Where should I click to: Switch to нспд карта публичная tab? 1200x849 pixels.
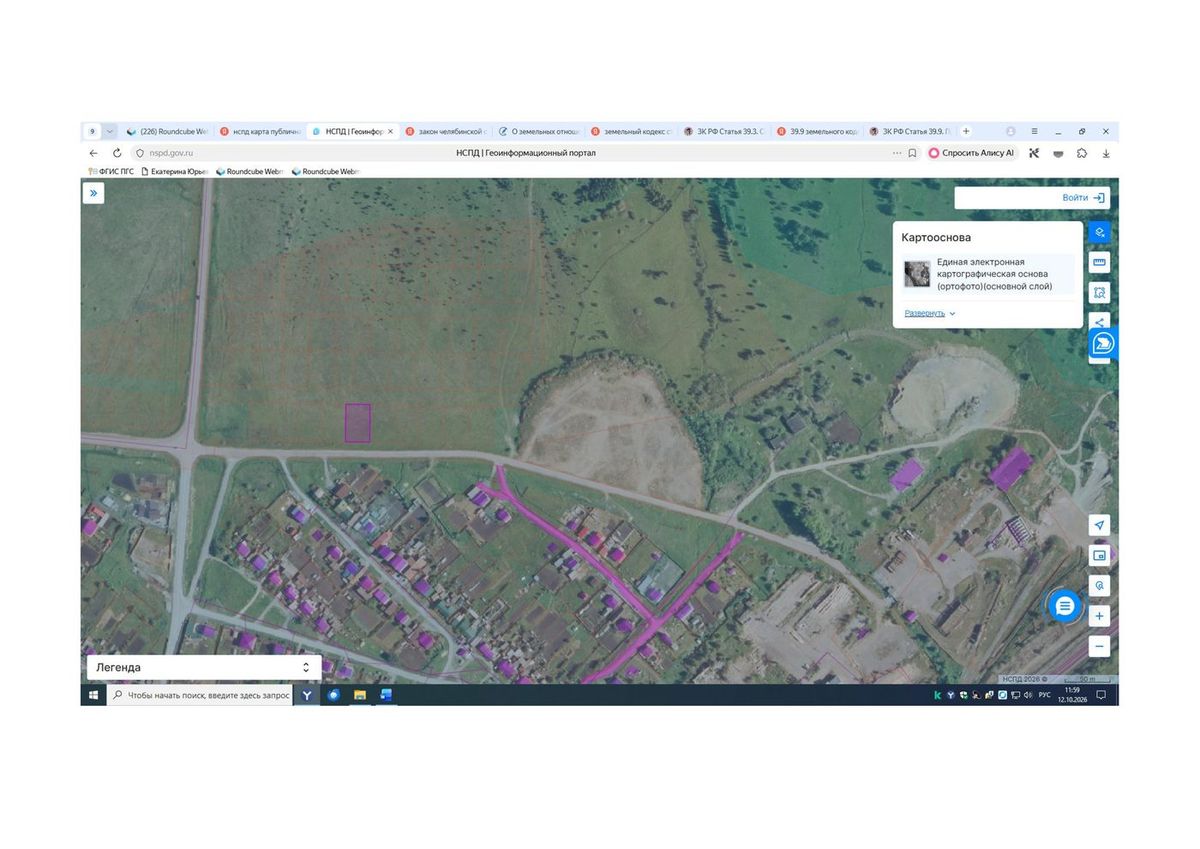click(260, 131)
